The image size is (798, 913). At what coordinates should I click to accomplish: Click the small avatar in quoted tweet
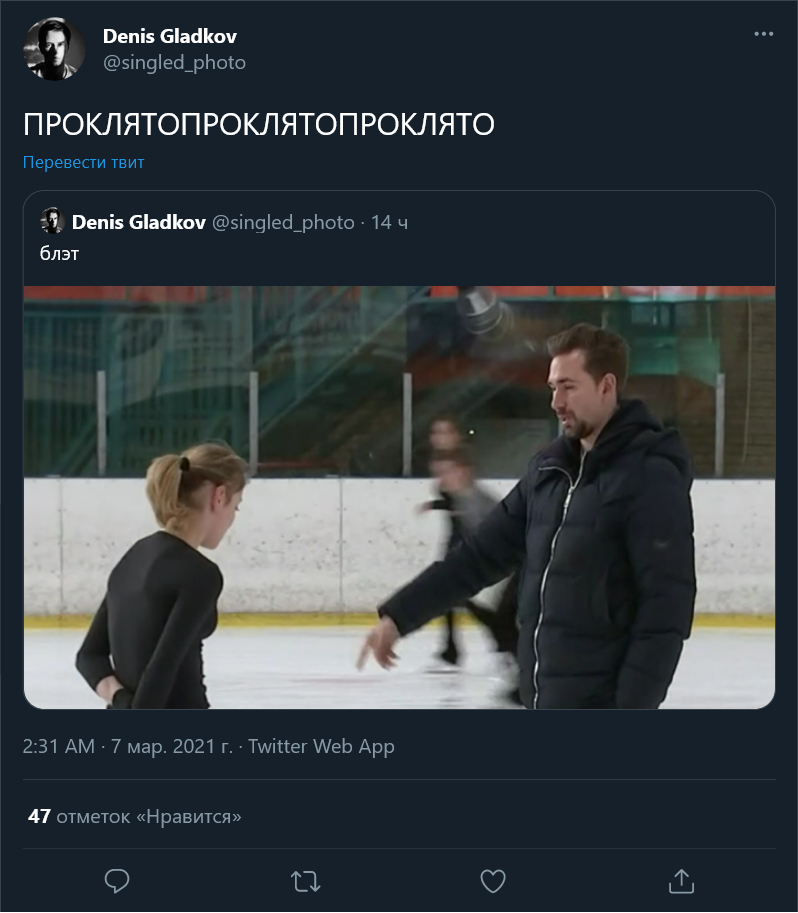(52, 221)
